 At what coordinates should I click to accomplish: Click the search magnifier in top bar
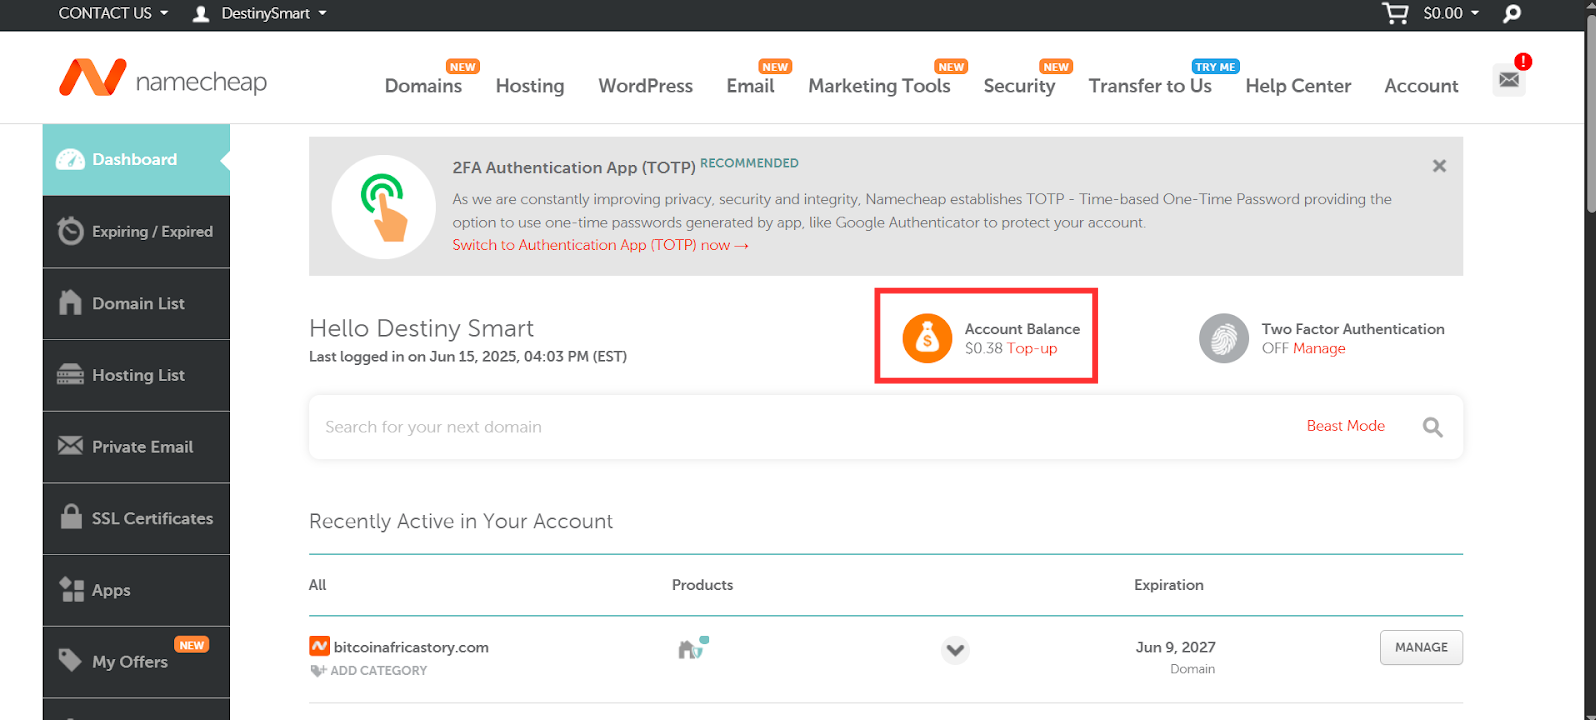1512,13
